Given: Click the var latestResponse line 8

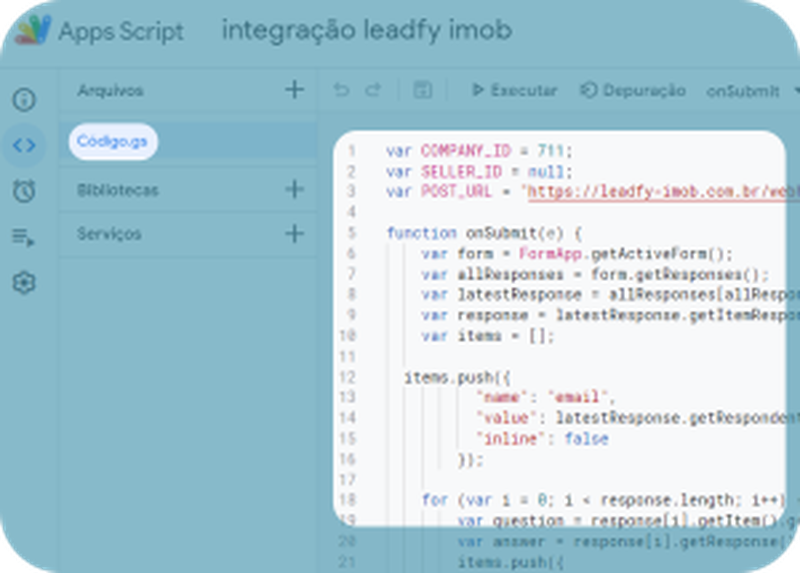Looking at the screenshot, I should click(610, 295).
